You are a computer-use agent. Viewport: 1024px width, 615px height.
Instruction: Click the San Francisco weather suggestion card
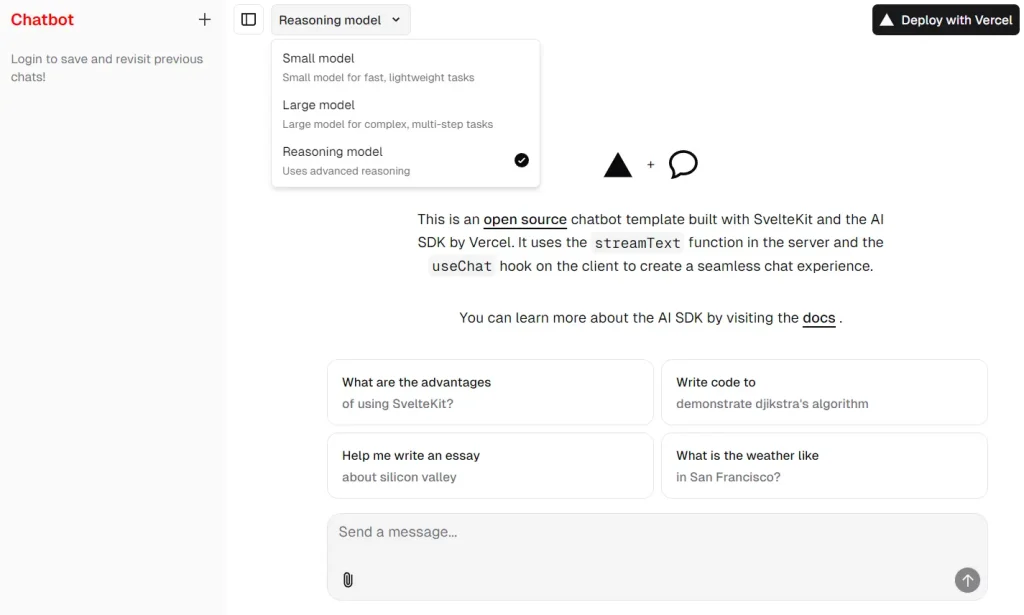coord(824,465)
